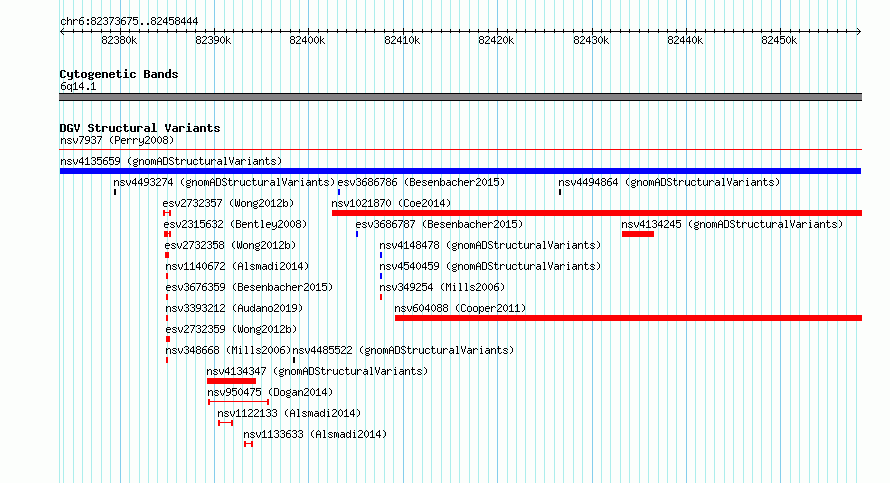Click the 82390k ruler mark
Viewport: 890px width, 483px height.
pos(213,40)
